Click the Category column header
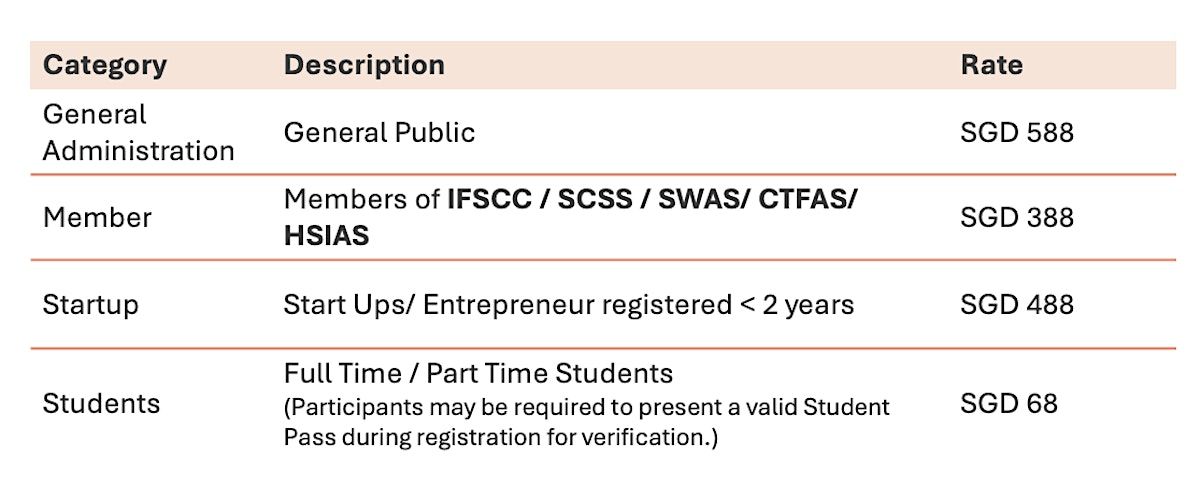Image resolution: width=1200 pixels, height=499 pixels. [x=104, y=65]
